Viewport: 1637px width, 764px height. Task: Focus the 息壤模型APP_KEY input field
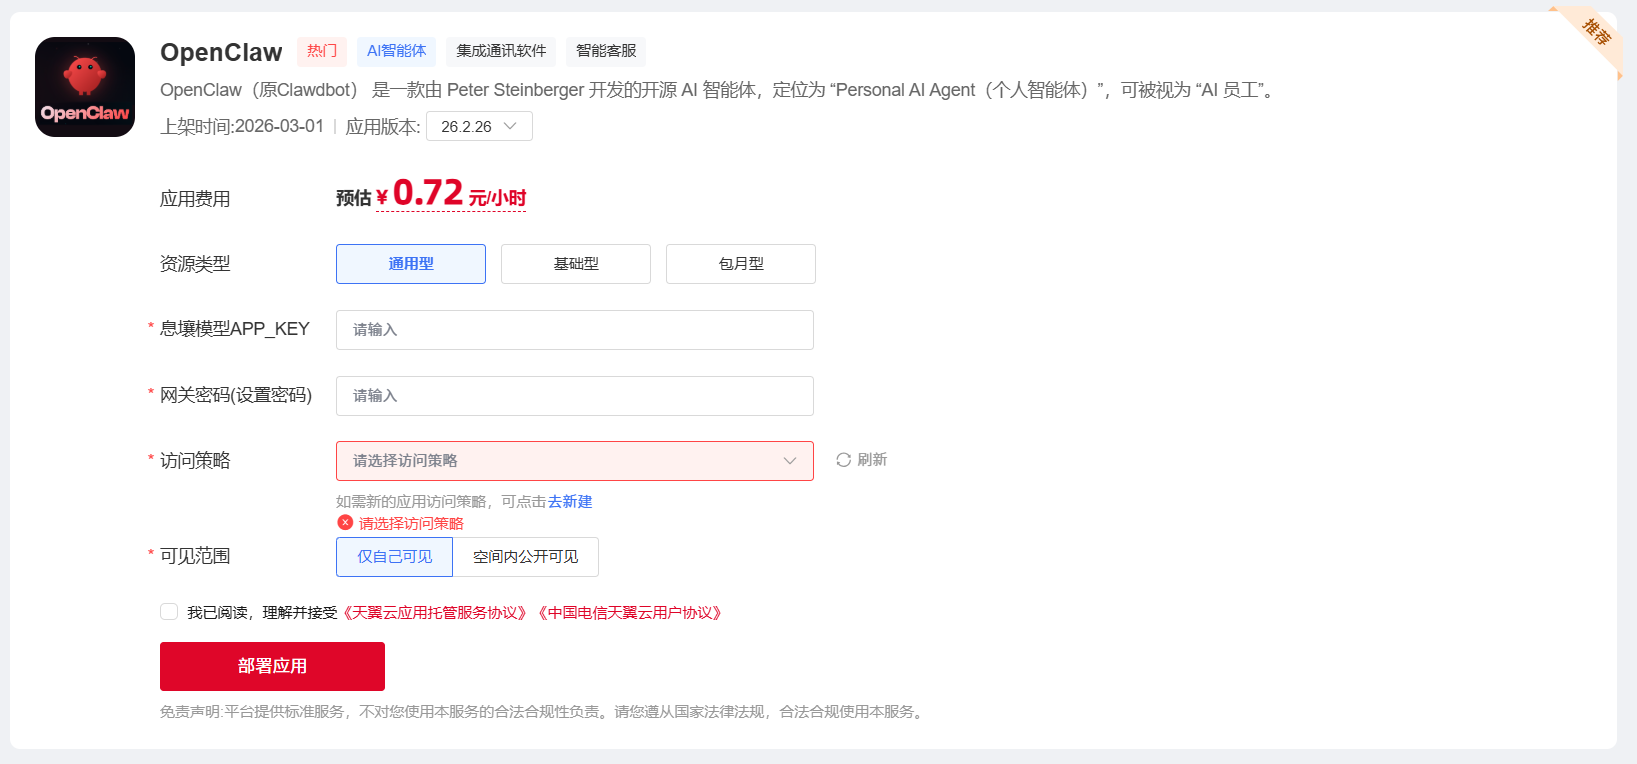(575, 330)
